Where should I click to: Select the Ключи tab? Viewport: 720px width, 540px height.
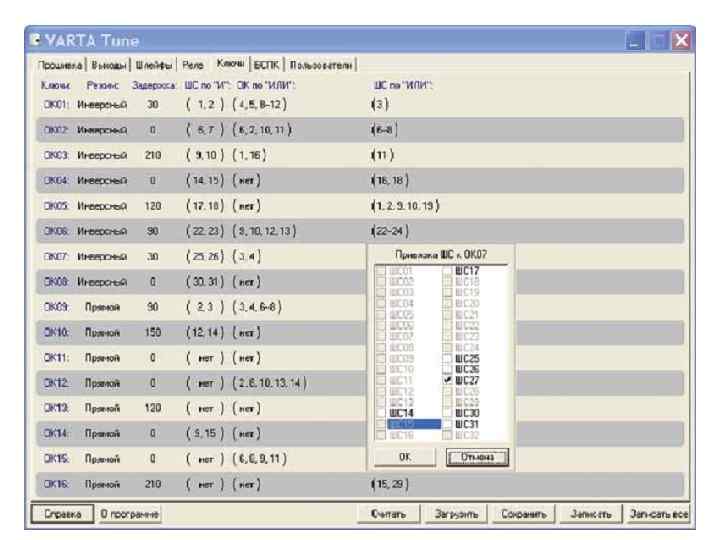[231, 63]
